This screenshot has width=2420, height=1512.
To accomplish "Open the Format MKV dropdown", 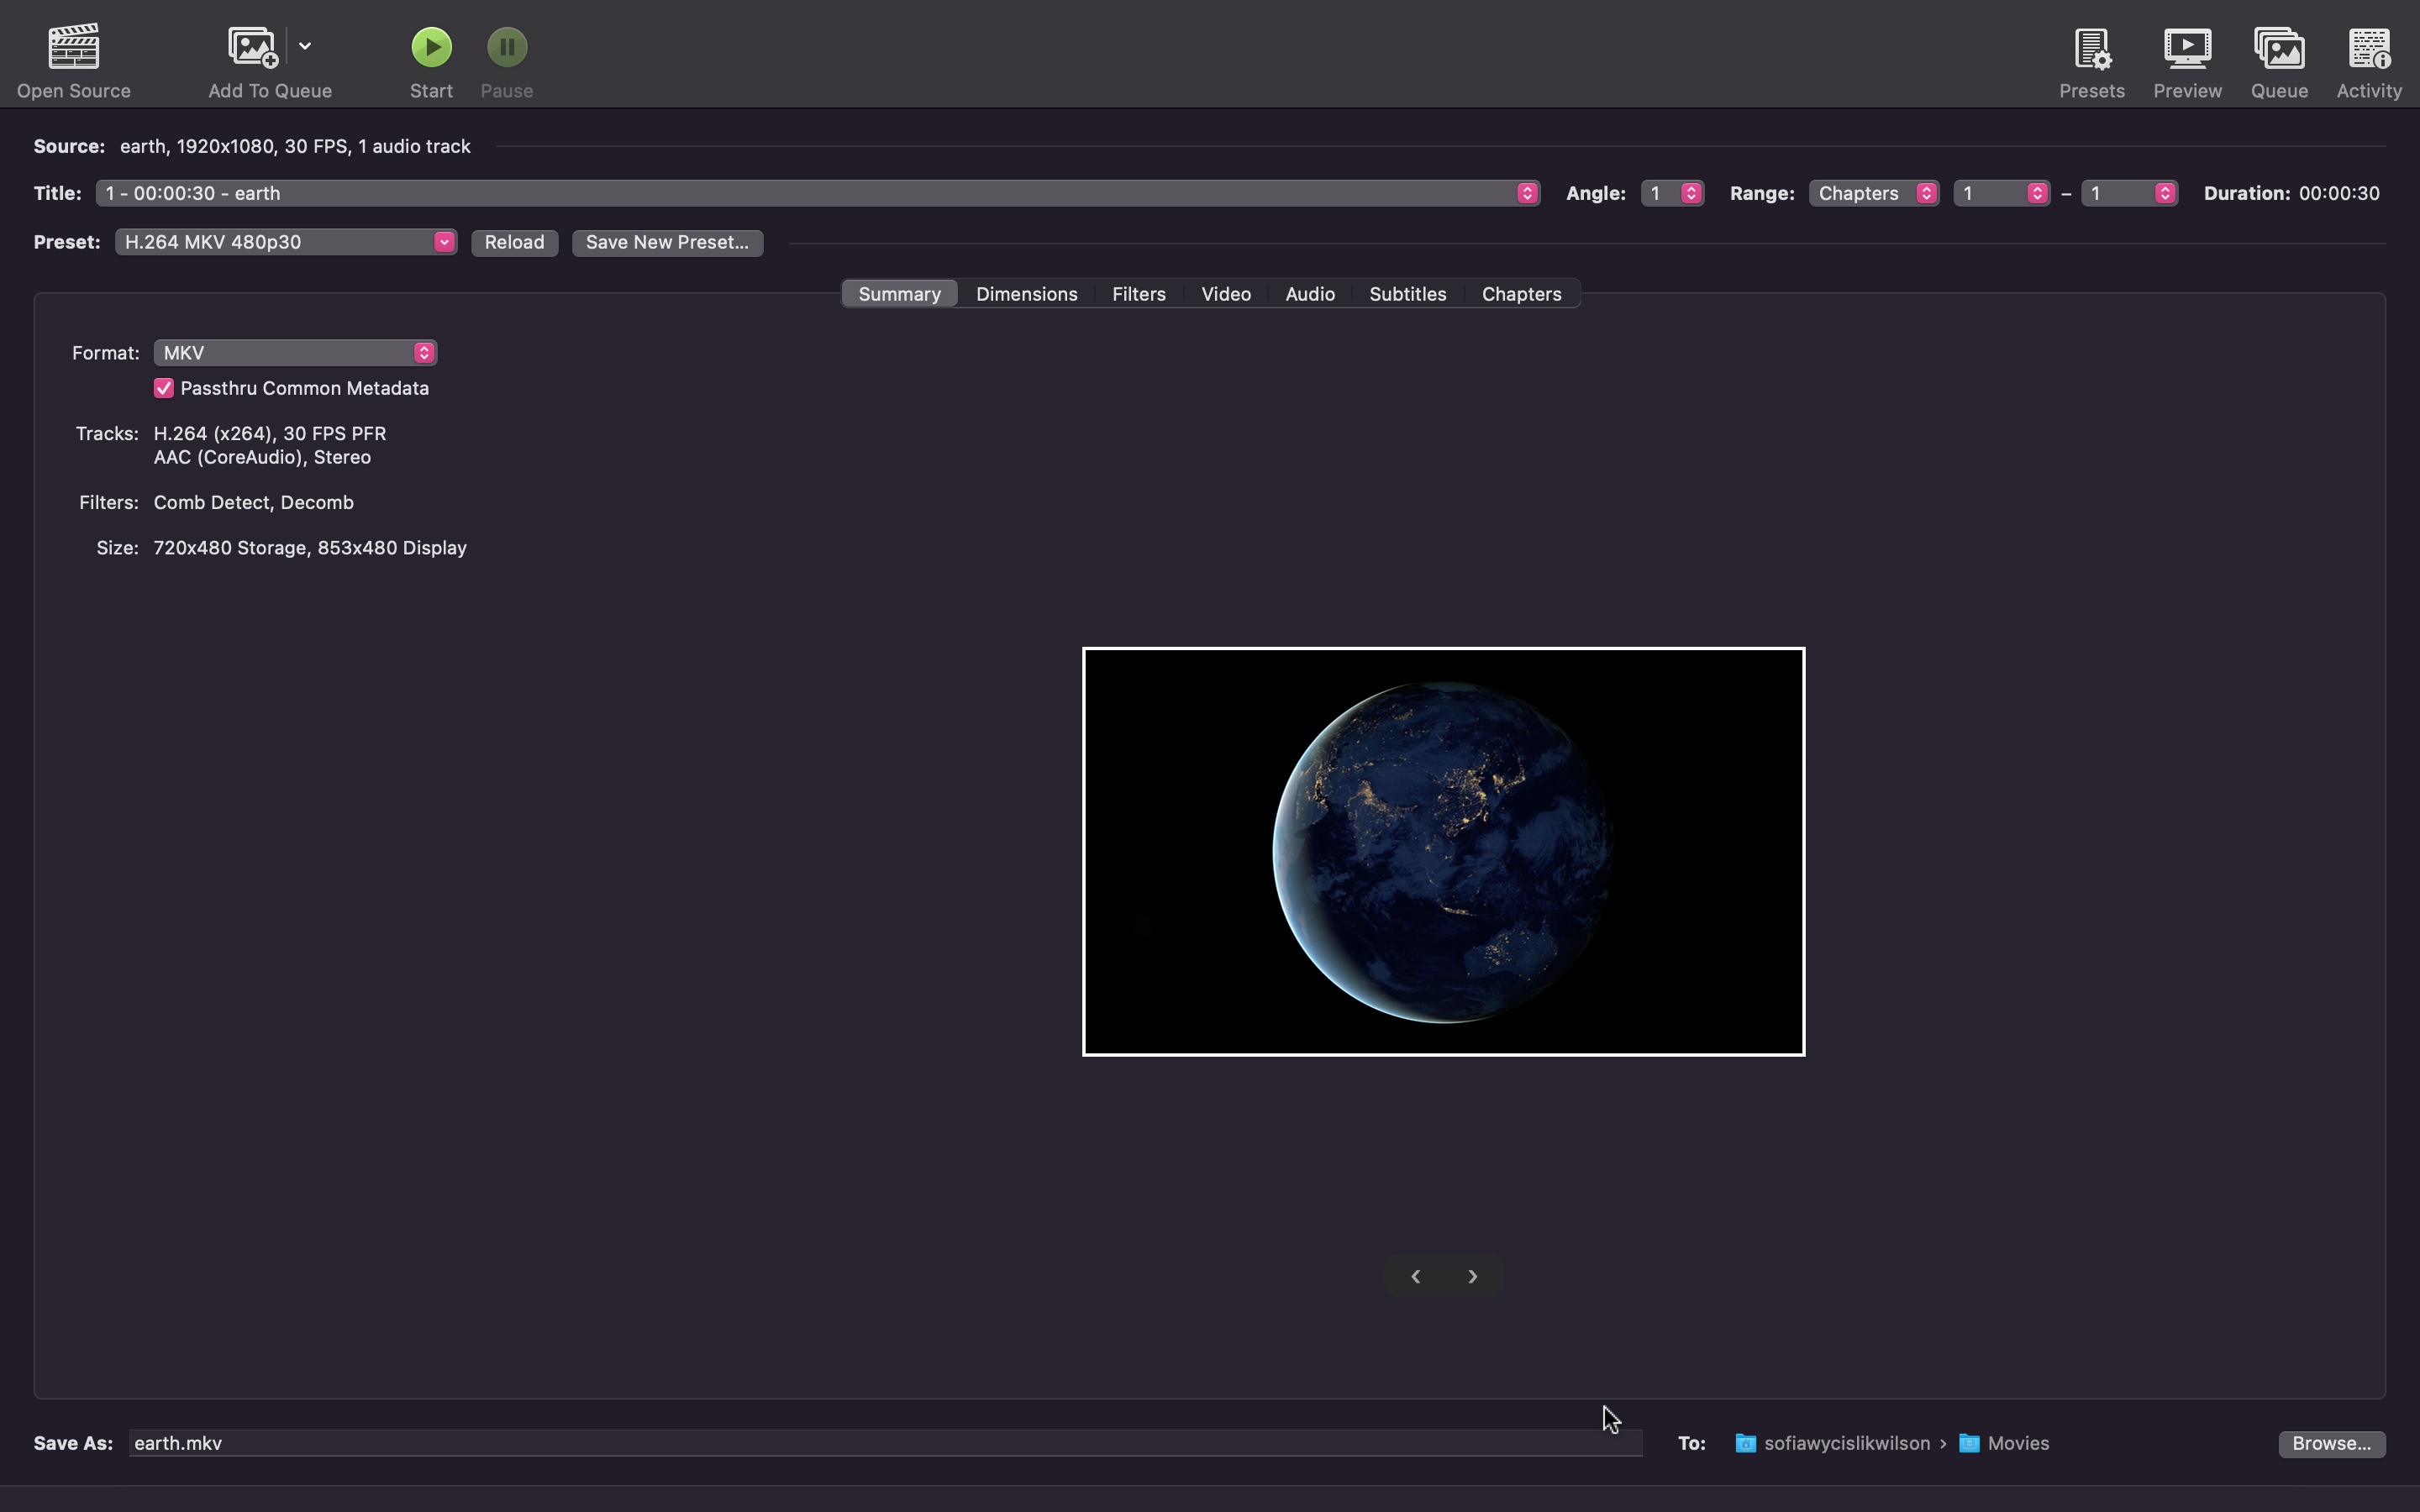I will tap(295, 353).
